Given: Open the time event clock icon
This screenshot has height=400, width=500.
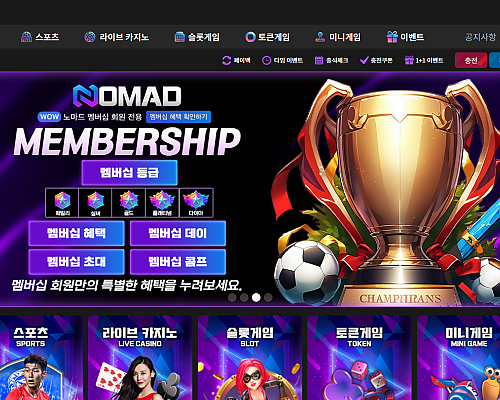Looking at the screenshot, I should tap(266, 60).
